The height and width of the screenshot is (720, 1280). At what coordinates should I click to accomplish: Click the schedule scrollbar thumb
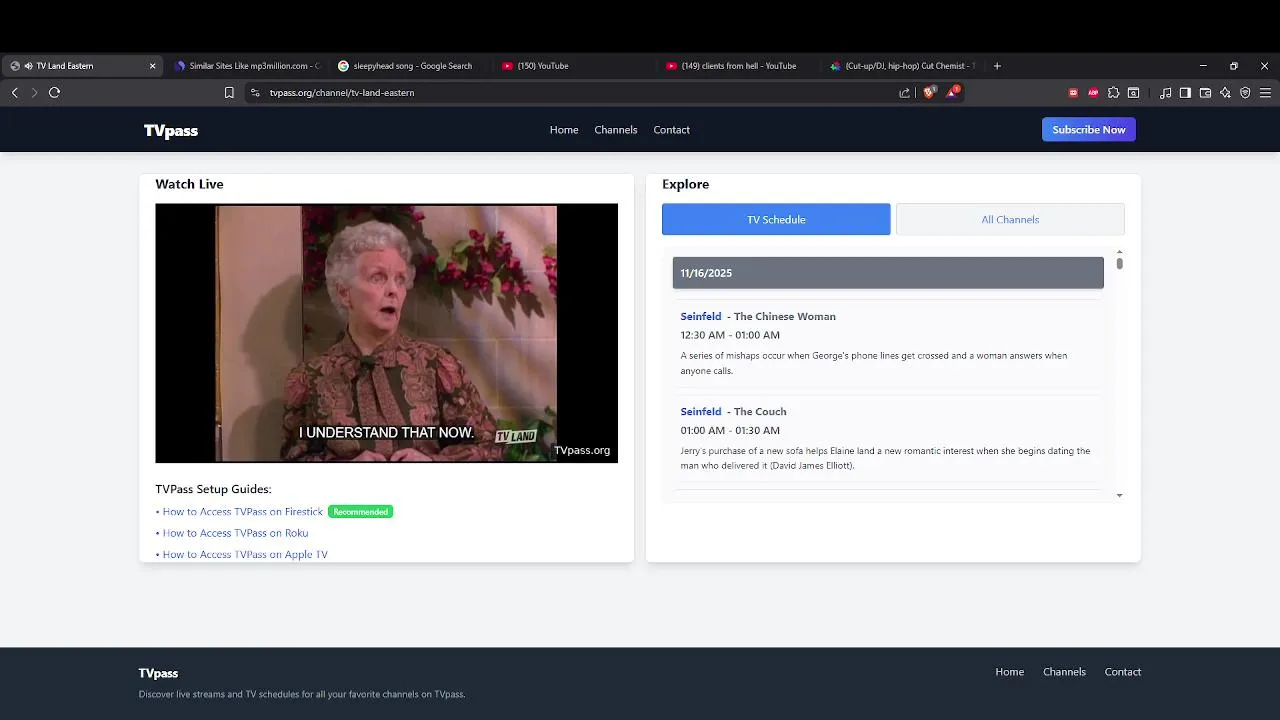tap(1119, 264)
